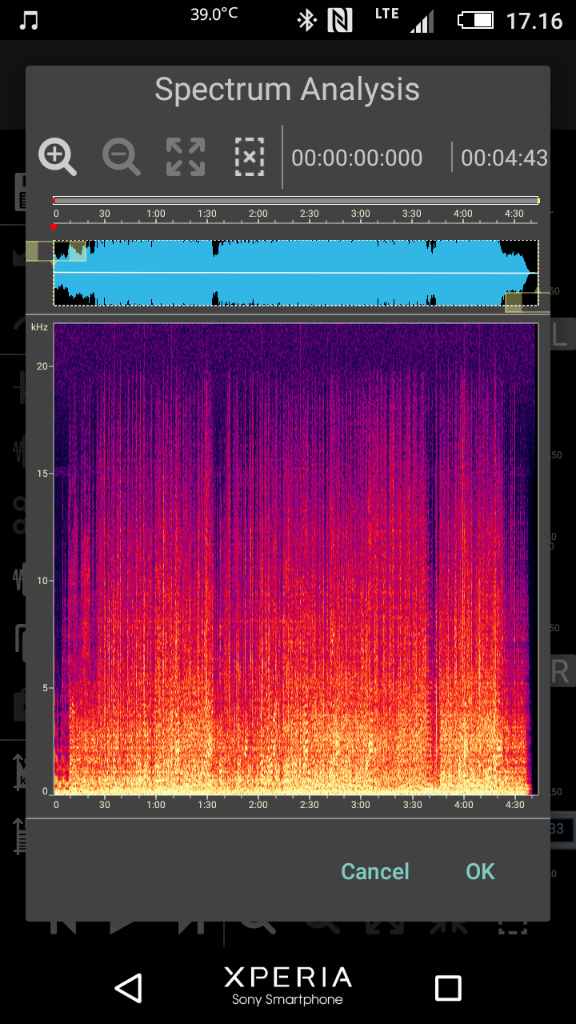Click the Cancel button
This screenshot has height=1024, width=576.
(x=376, y=871)
